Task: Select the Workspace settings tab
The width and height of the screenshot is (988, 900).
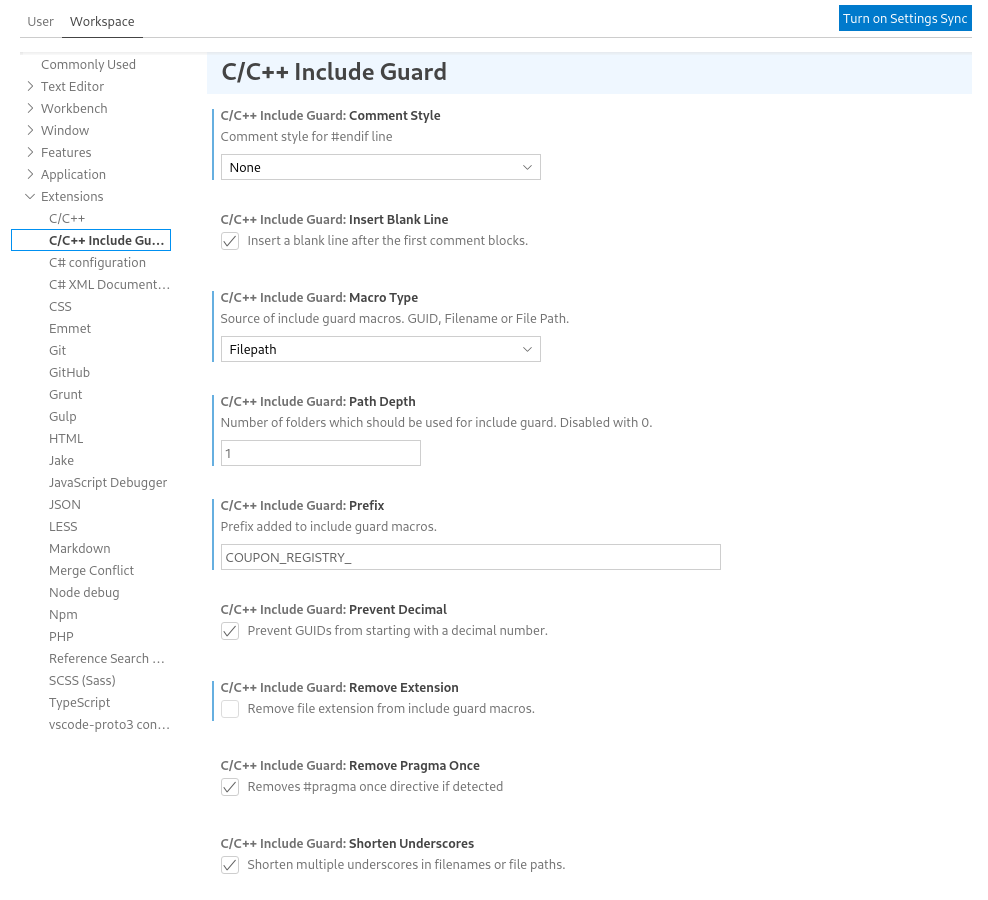Action: (102, 21)
